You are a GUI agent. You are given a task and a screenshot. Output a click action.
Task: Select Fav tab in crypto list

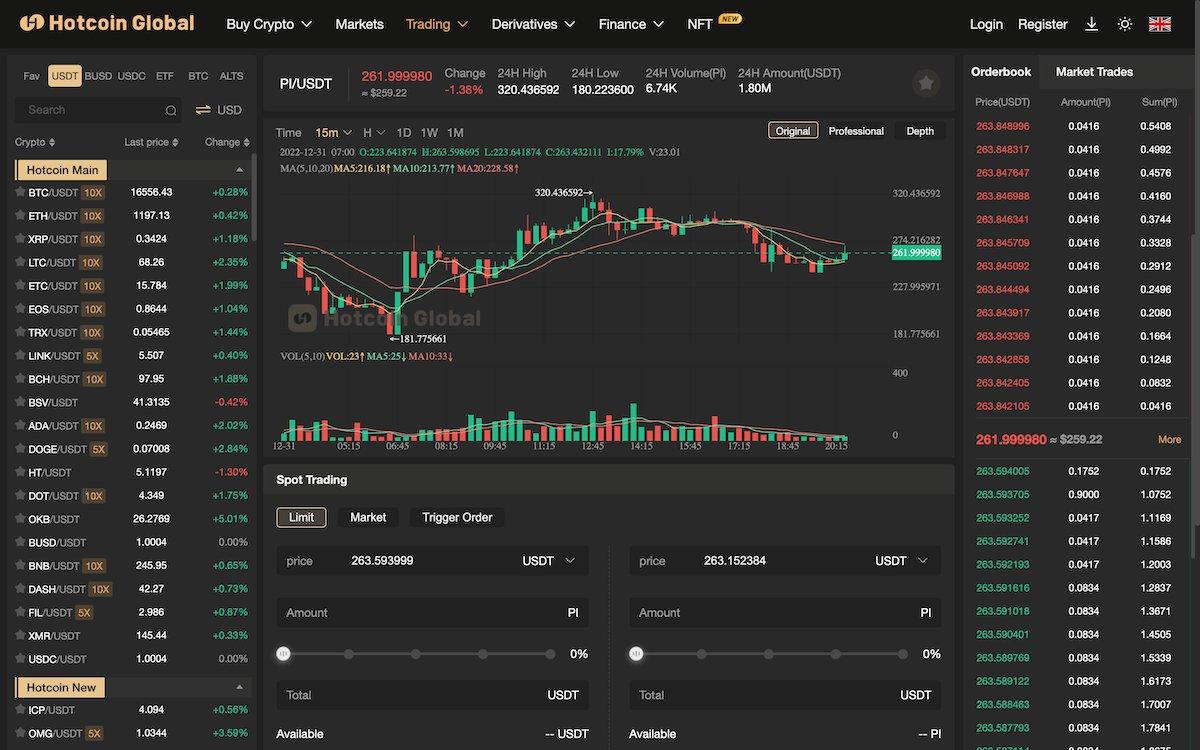coord(32,76)
